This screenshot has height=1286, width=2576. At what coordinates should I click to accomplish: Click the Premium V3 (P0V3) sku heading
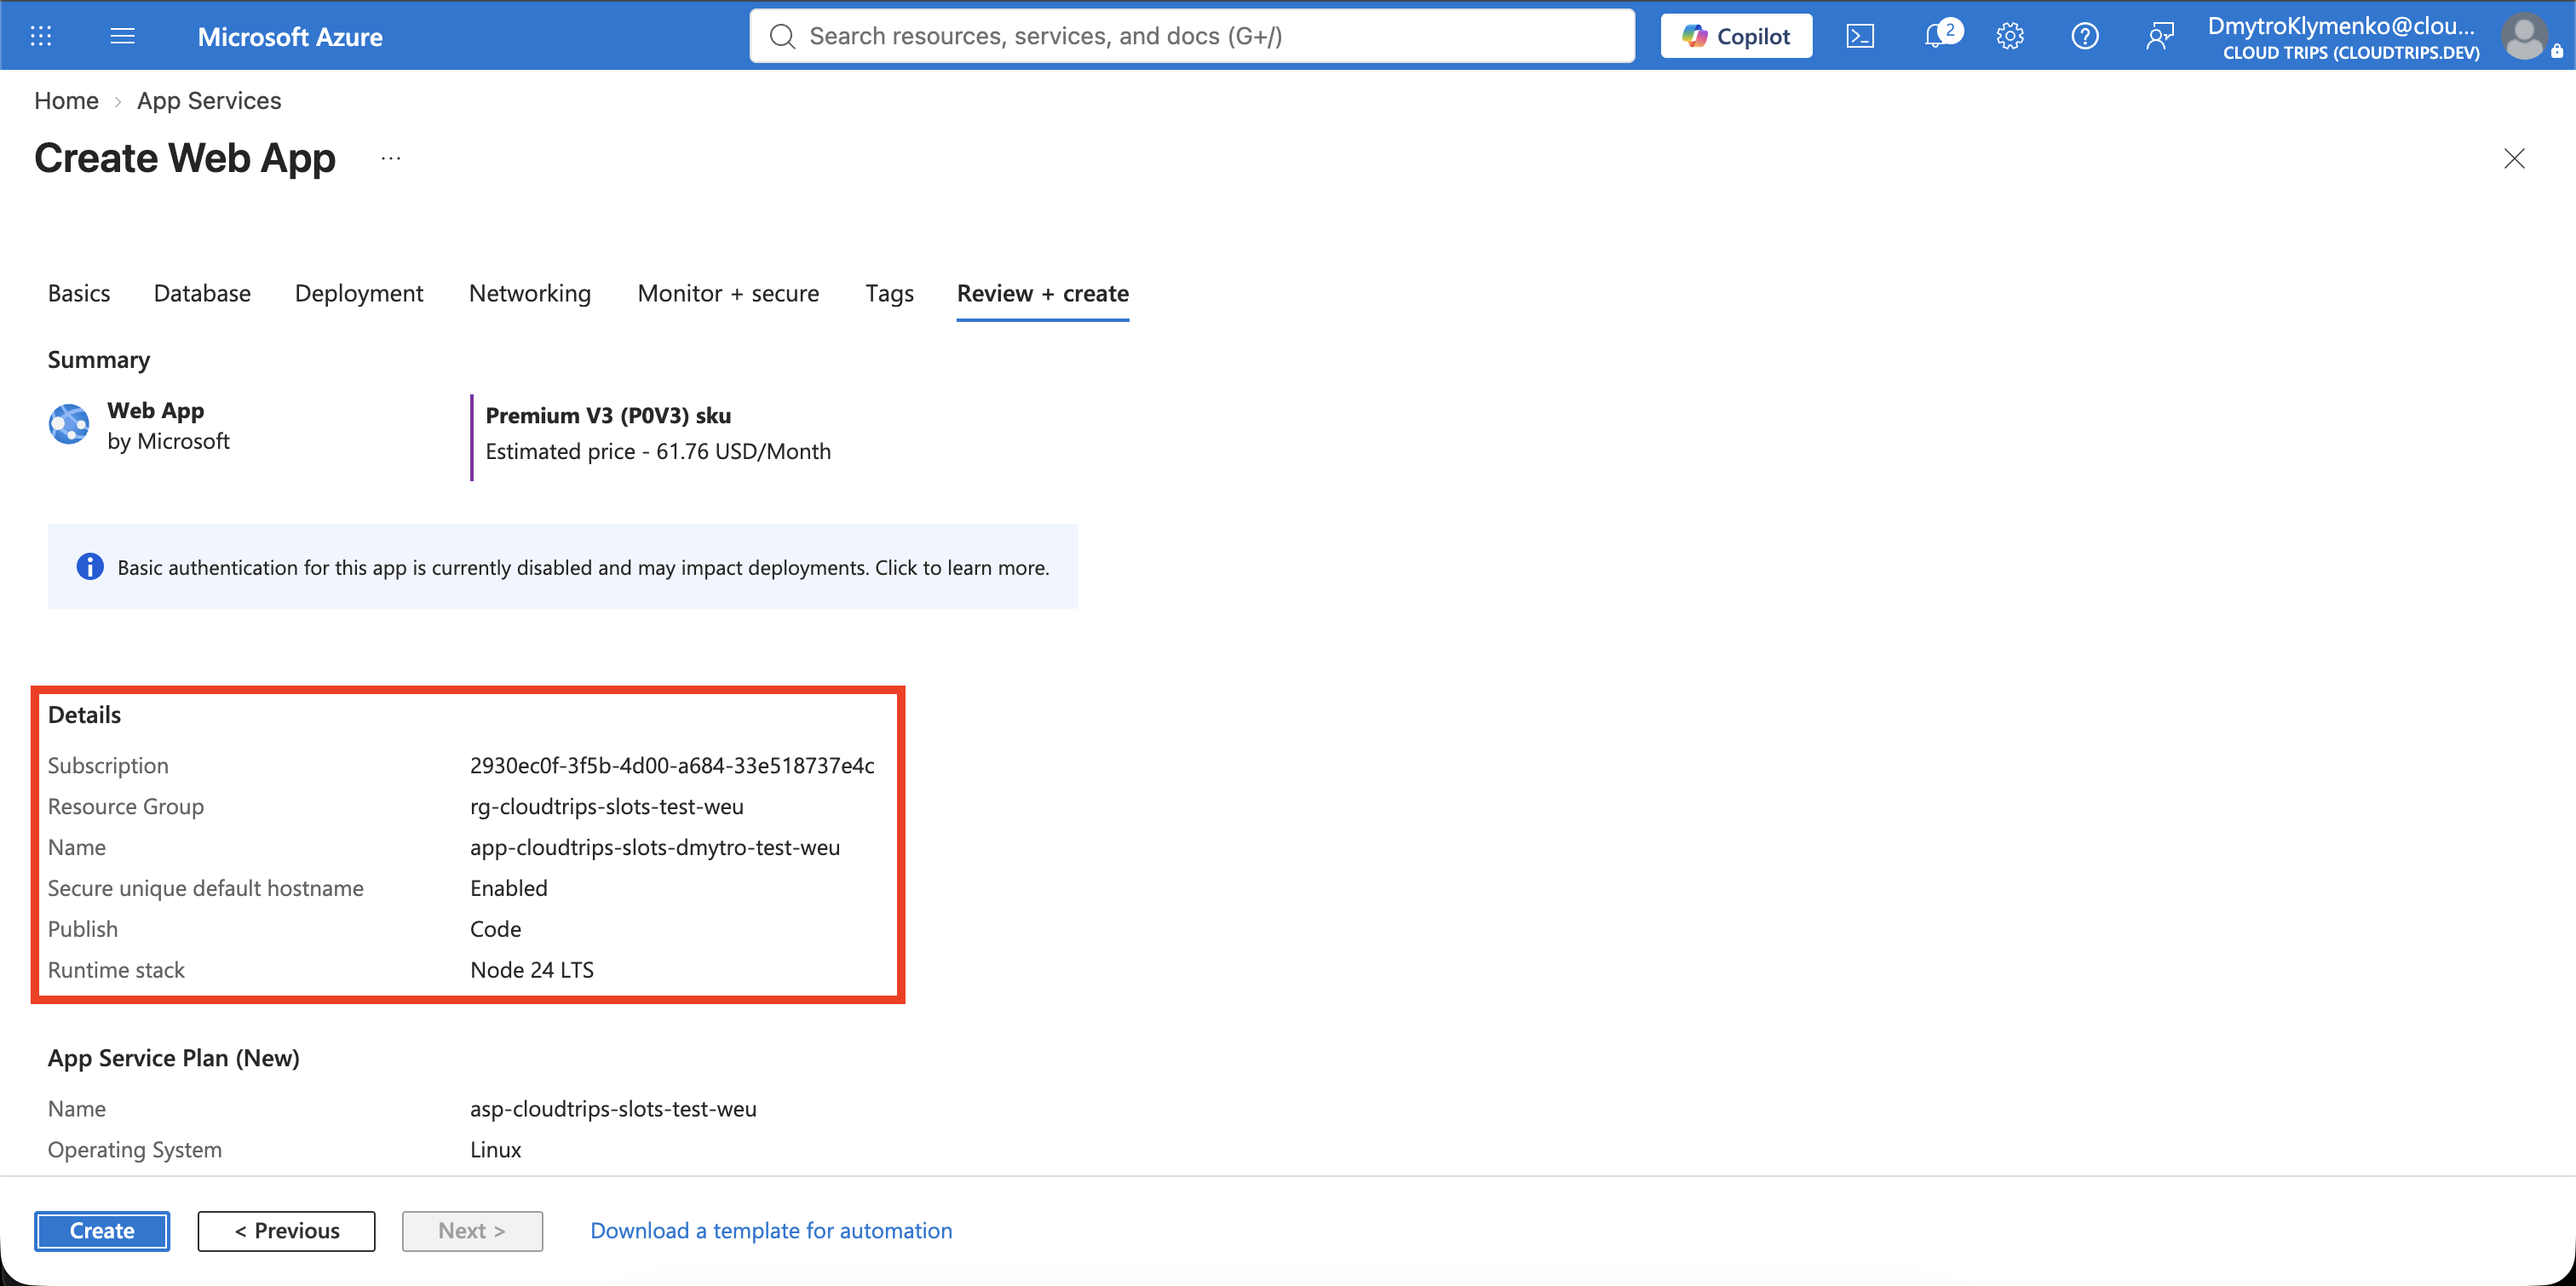coord(608,415)
